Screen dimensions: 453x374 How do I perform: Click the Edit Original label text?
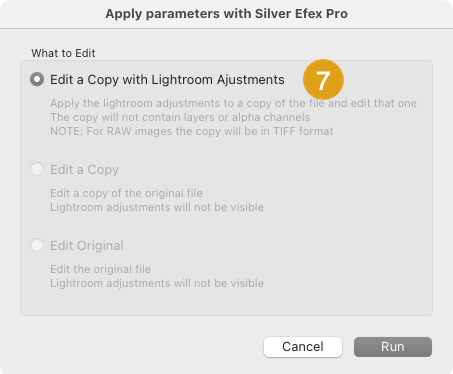click(87, 246)
